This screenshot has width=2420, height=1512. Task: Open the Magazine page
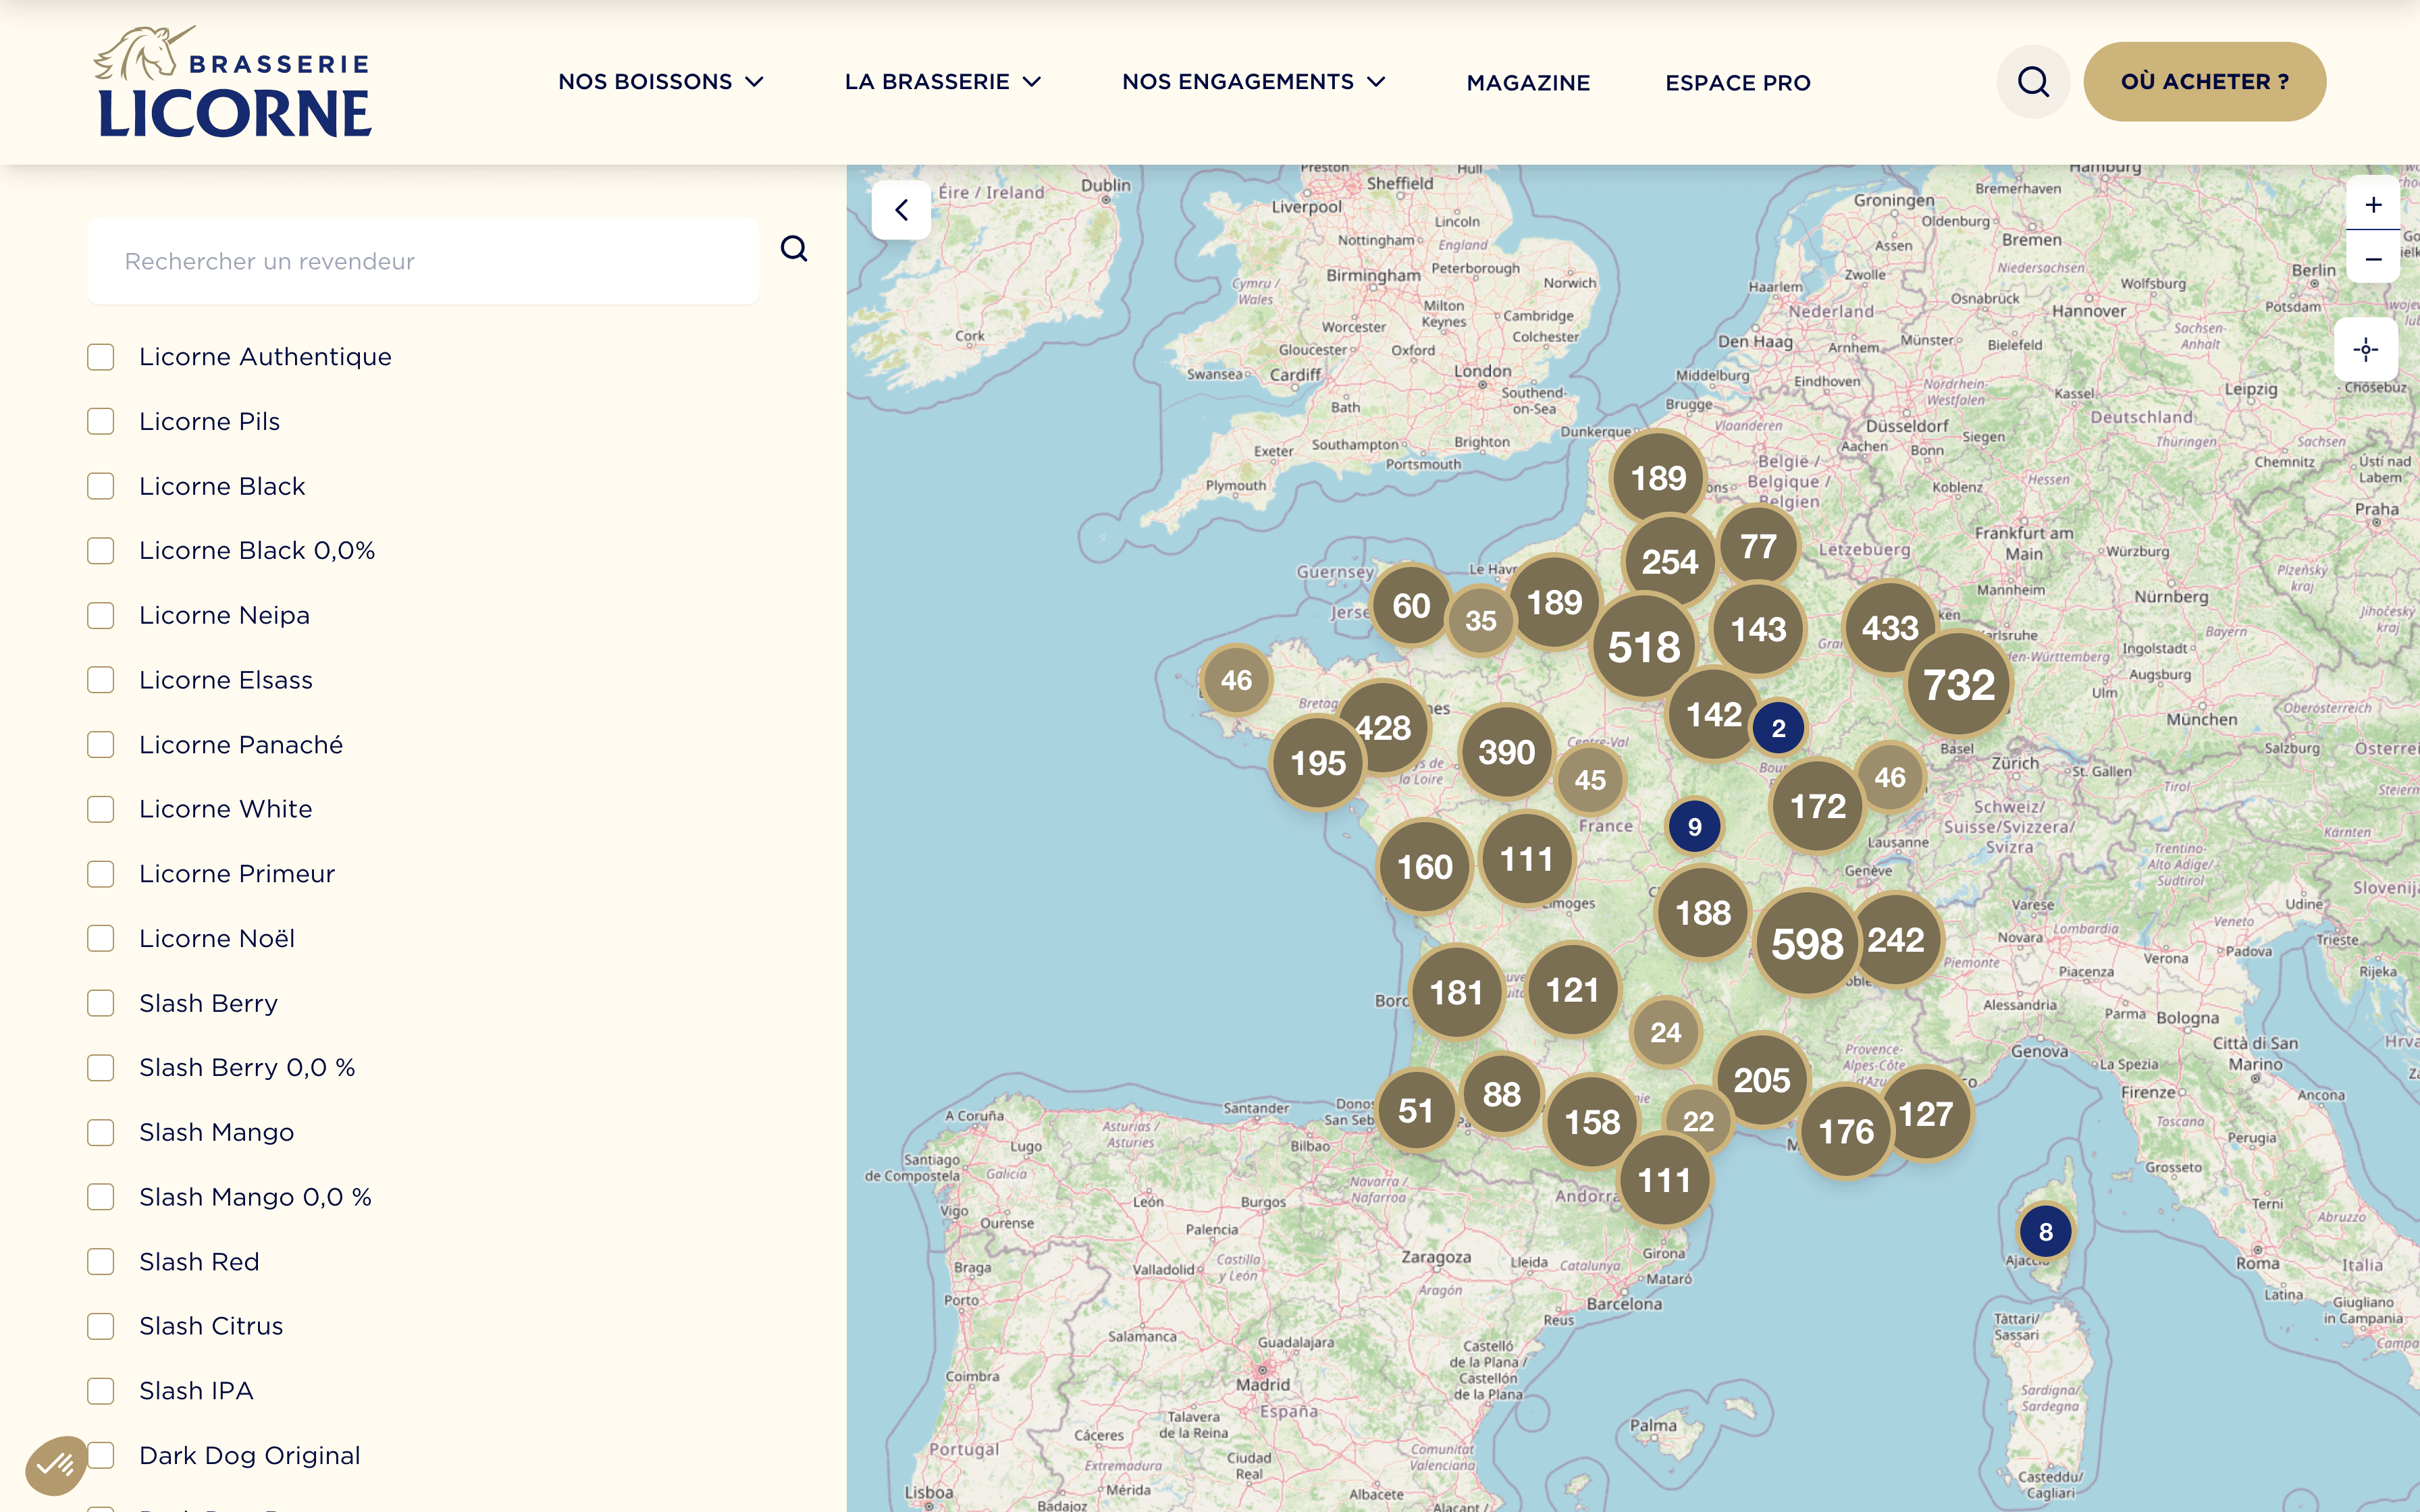pyautogui.click(x=1528, y=83)
